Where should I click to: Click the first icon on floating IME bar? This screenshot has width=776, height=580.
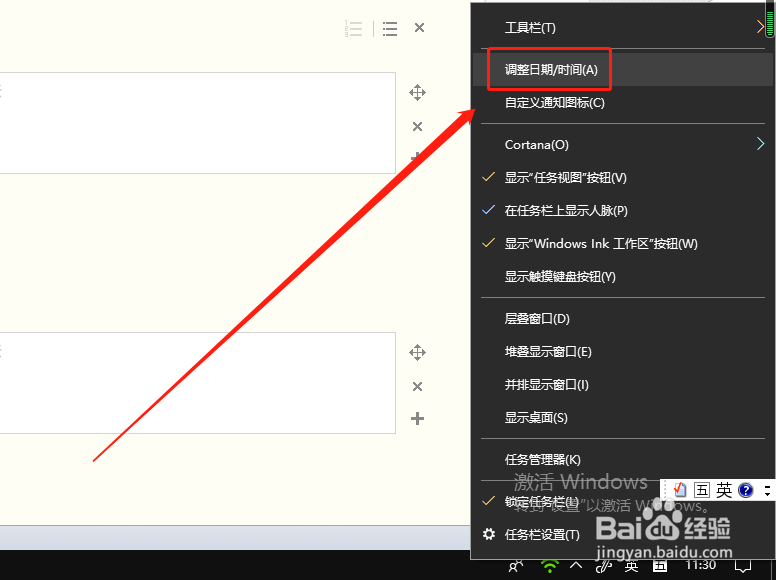[x=679, y=490]
